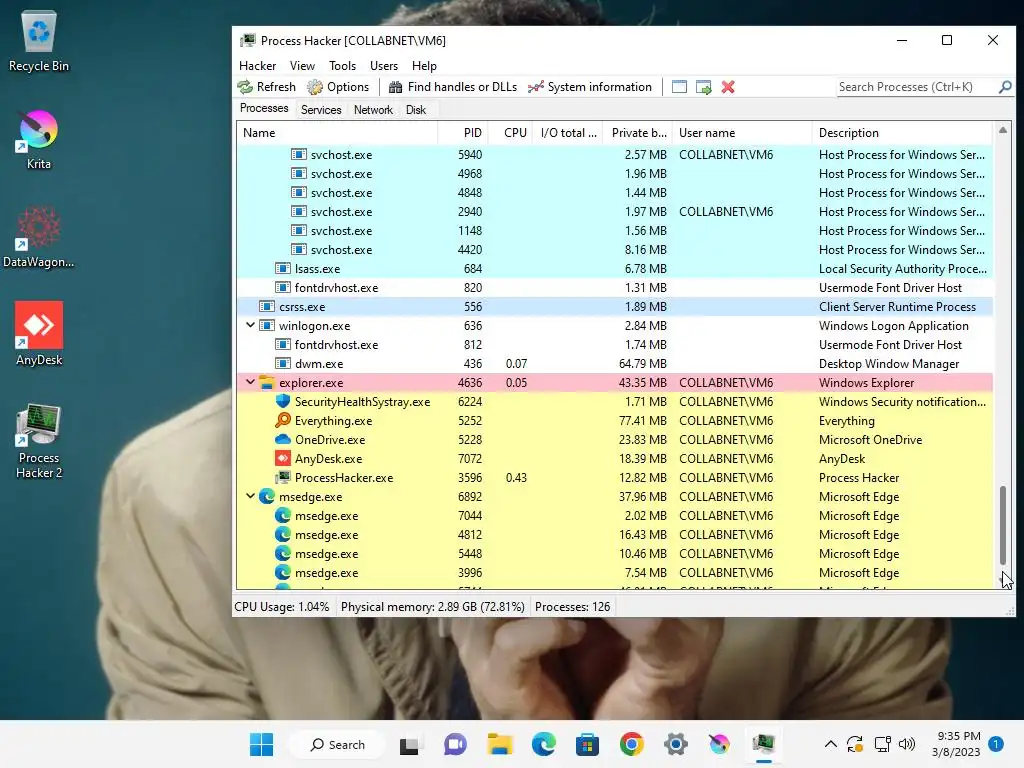
Task: Sort by the CPU column header
Action: click(510, 133)
